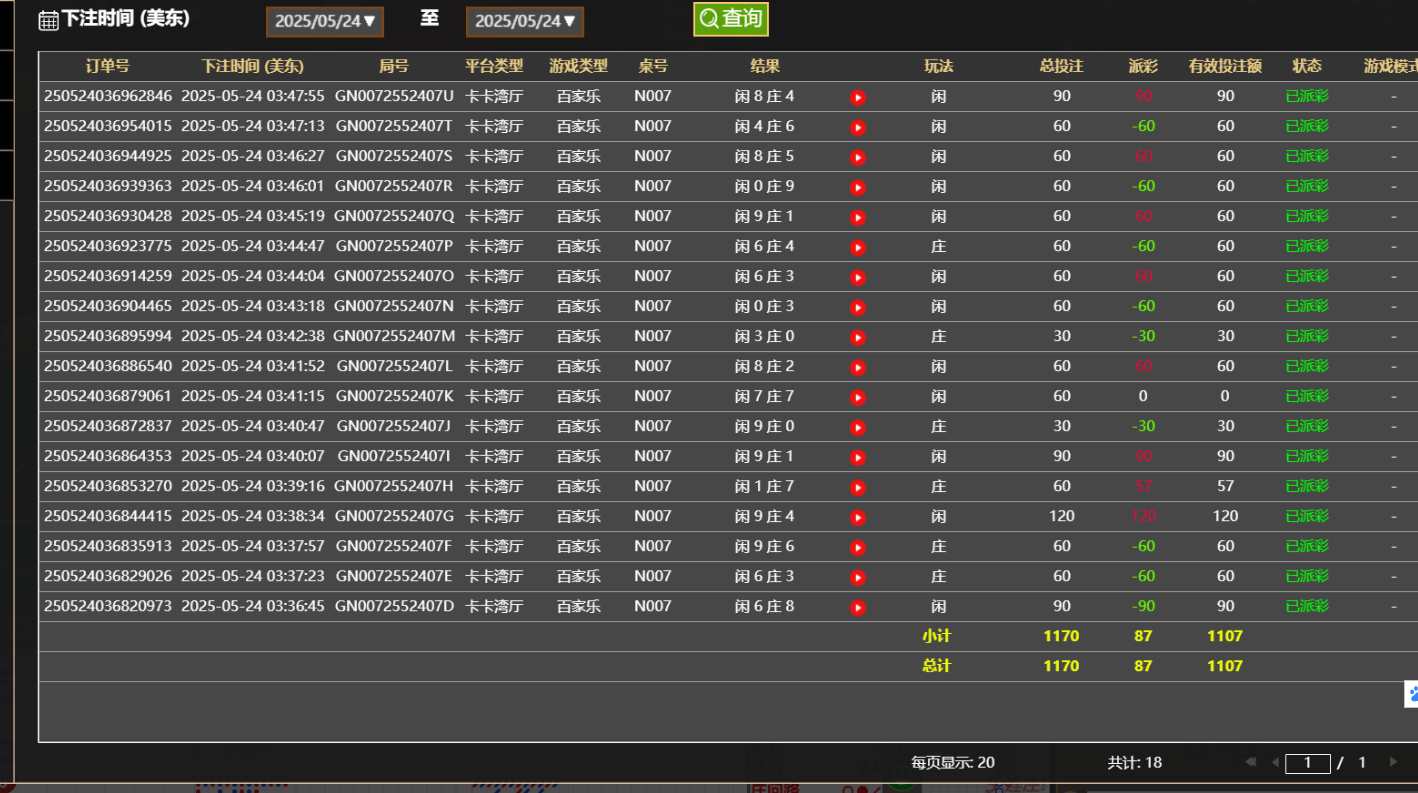
Task: Play replay for 闲 3 庄 0 result
Action: click(857, 336)
